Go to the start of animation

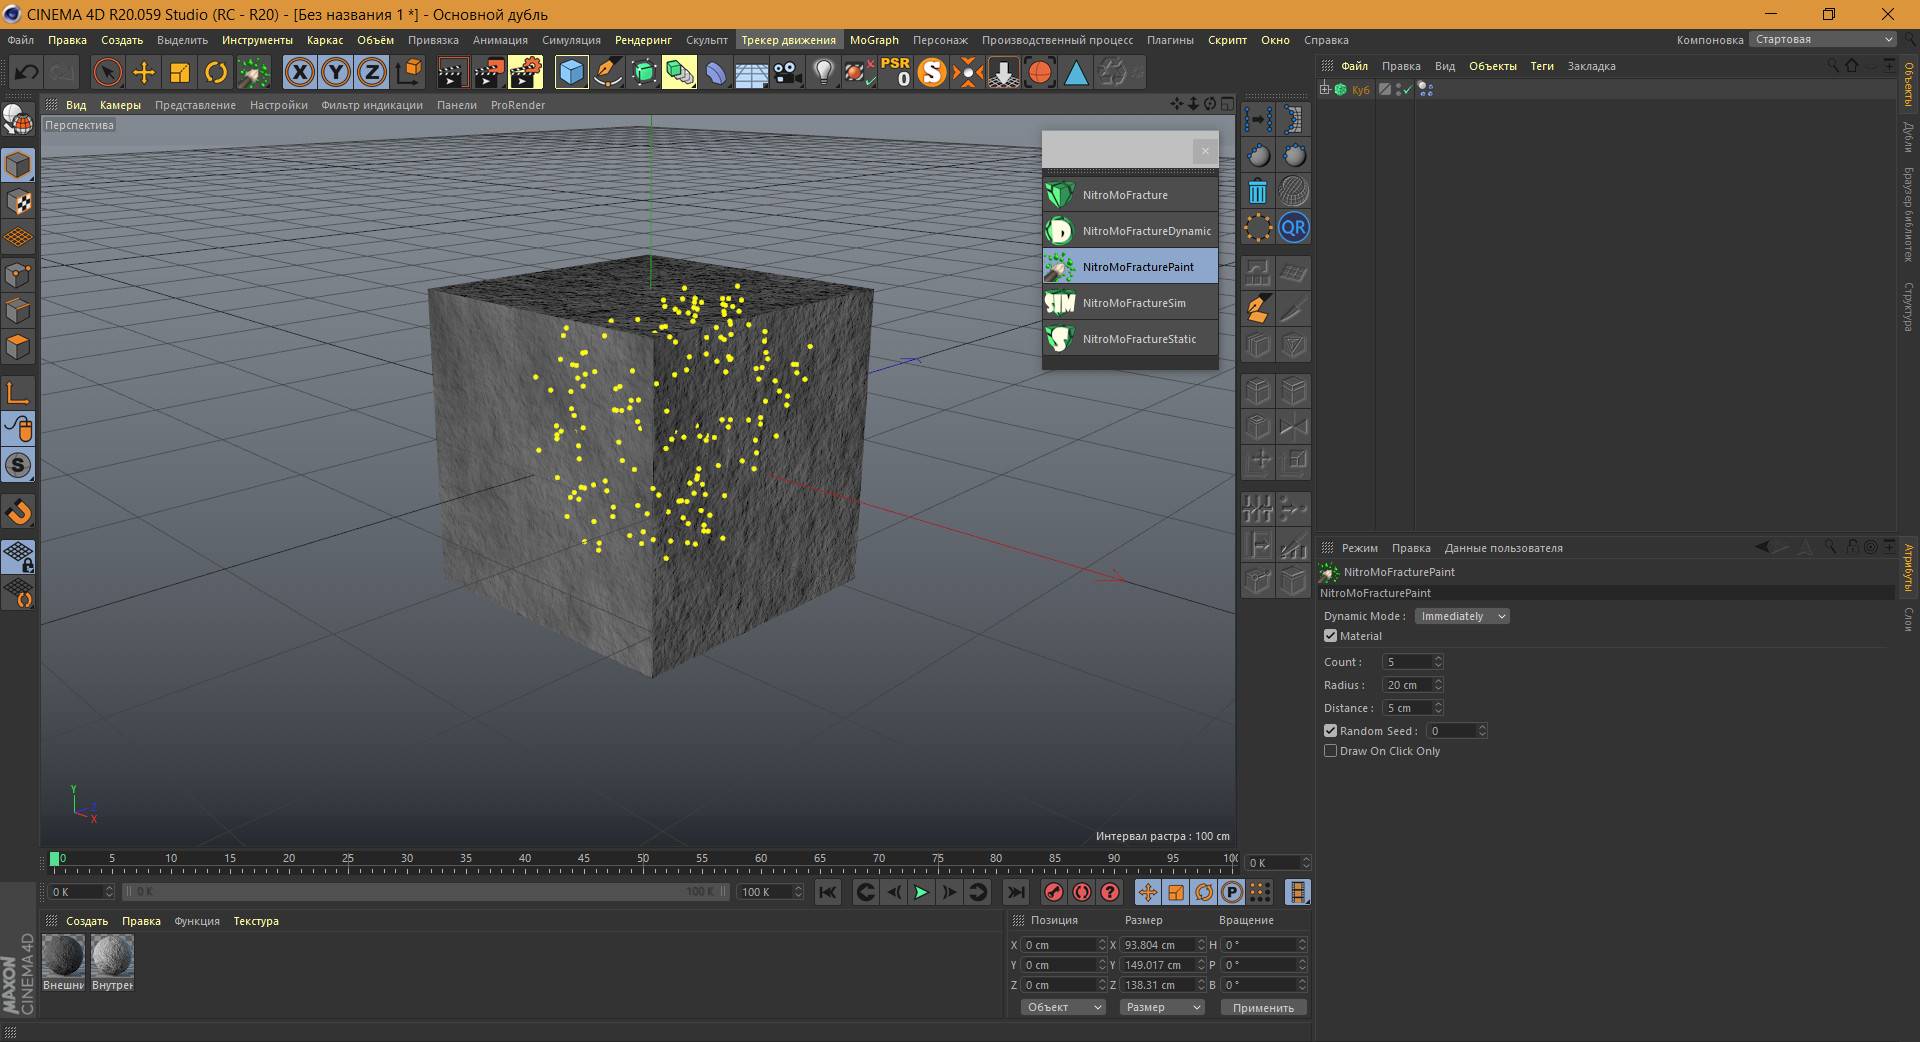(x=827, y=892)
